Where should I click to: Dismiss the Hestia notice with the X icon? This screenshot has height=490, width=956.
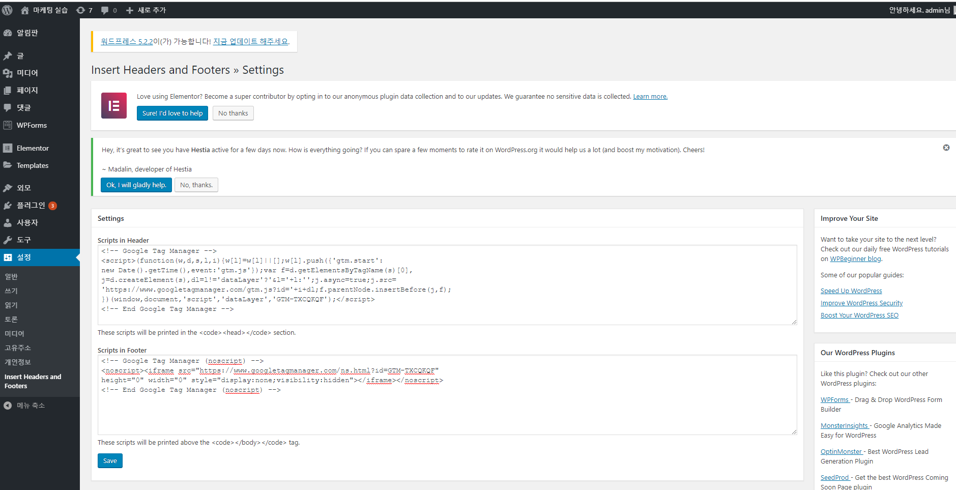coord(946,147)
